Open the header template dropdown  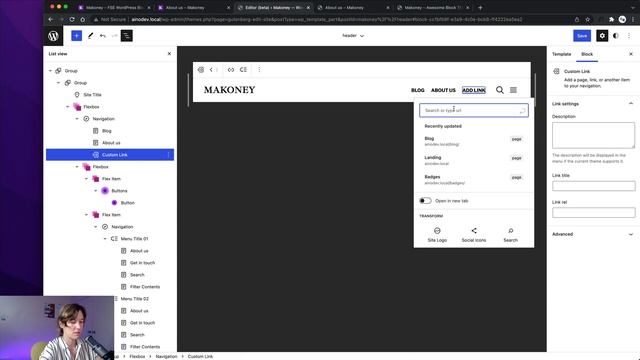(353, 36)
